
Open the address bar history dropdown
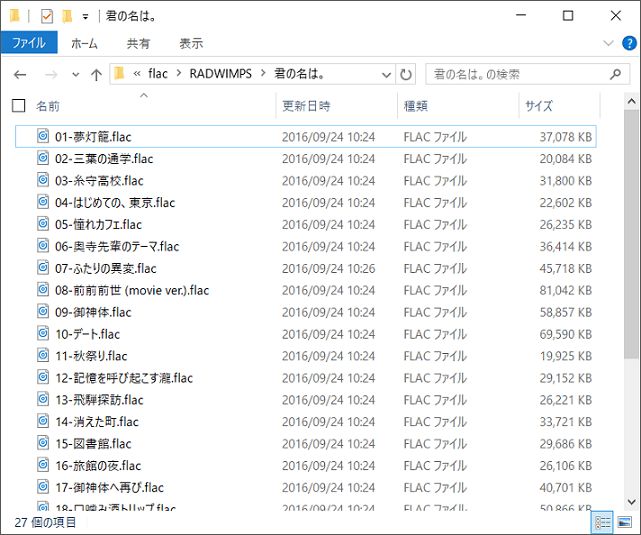(386, 75)
